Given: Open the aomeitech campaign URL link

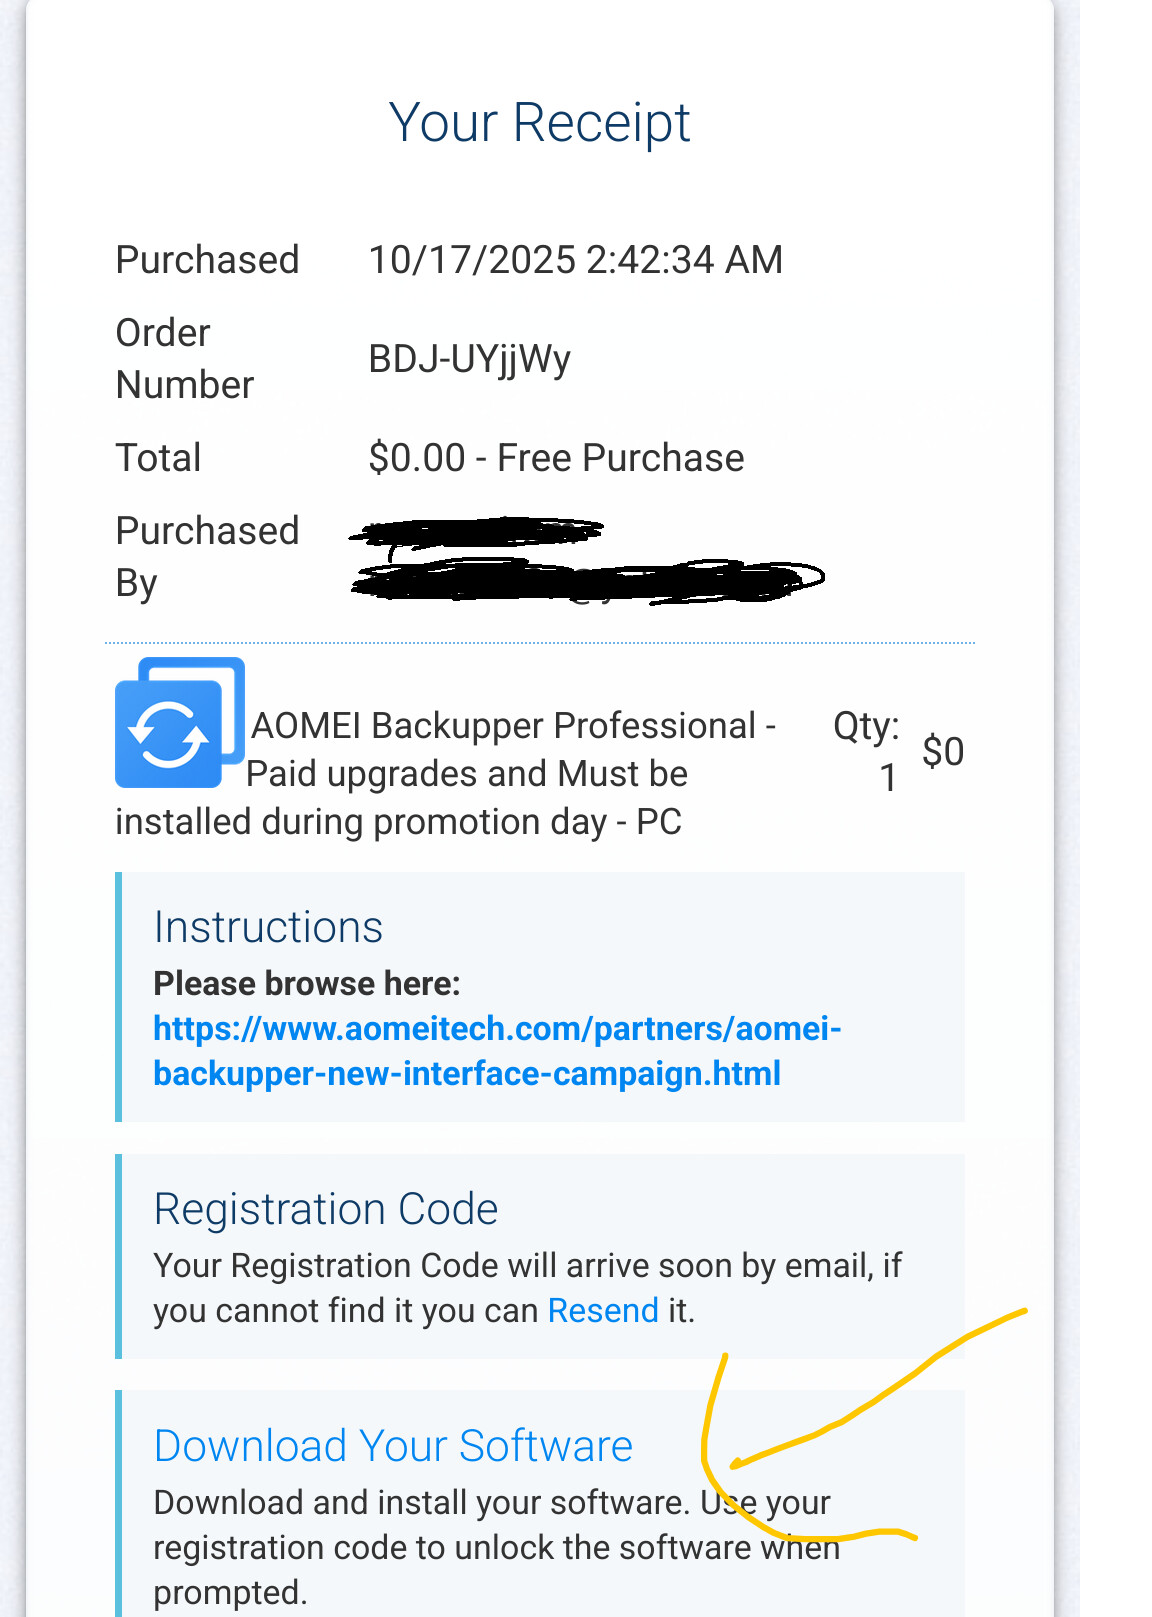Looking at the screenshot, I should coord(496,1051).
